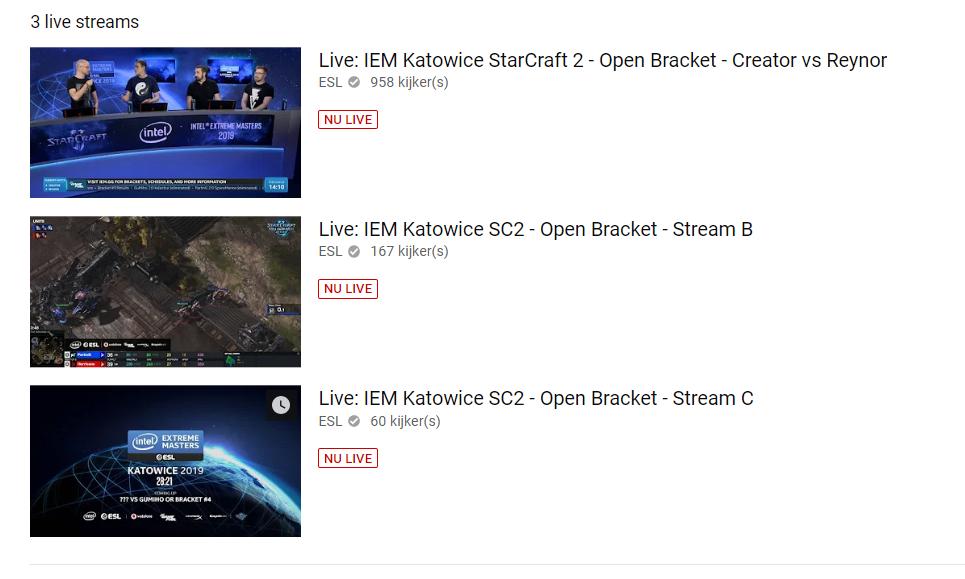Screen dimensions: 965x579
Task: Click the '3 live streams' heading
Action: (85, 22)
